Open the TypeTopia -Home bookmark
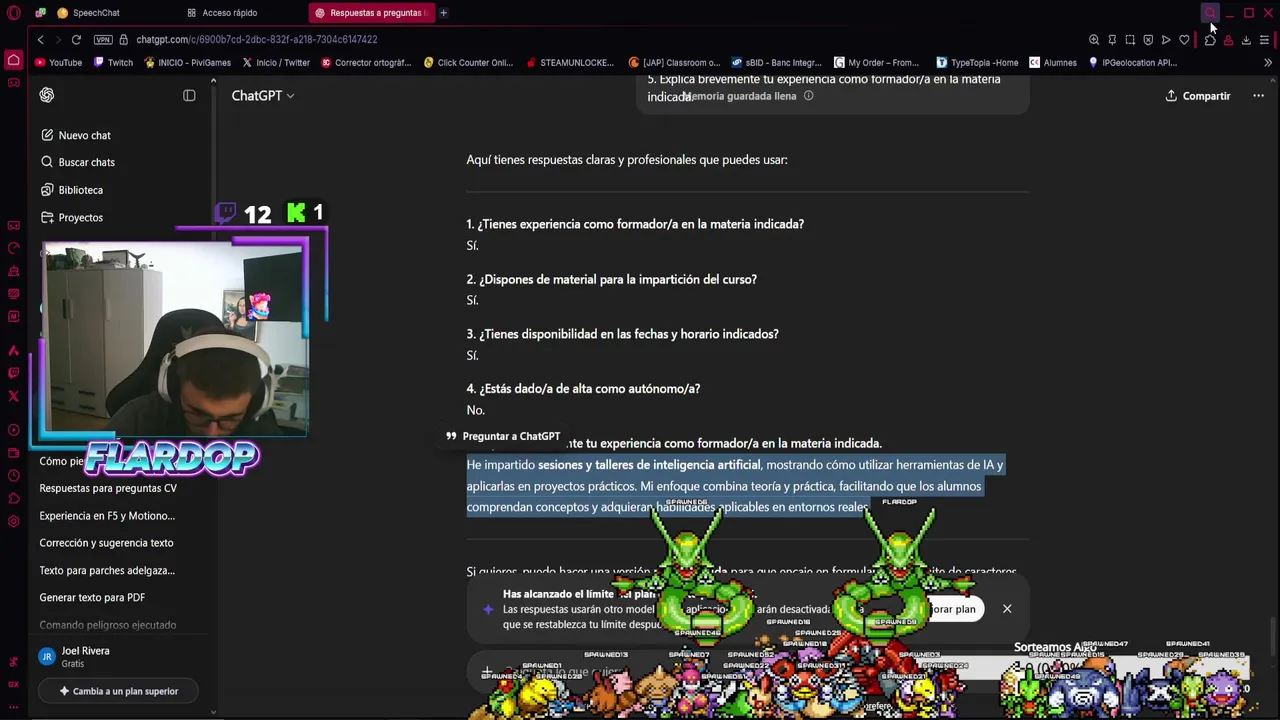 coord(977,62)
